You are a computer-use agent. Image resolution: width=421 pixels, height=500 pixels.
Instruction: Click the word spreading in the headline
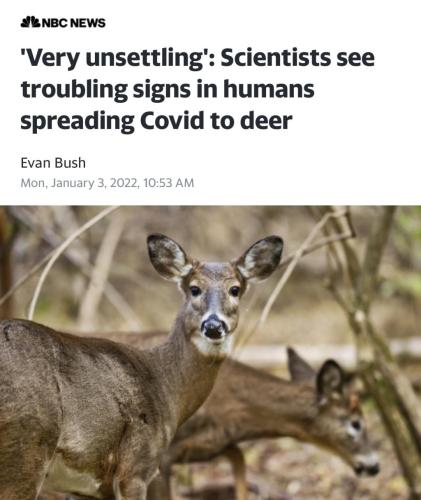point(77,122)
